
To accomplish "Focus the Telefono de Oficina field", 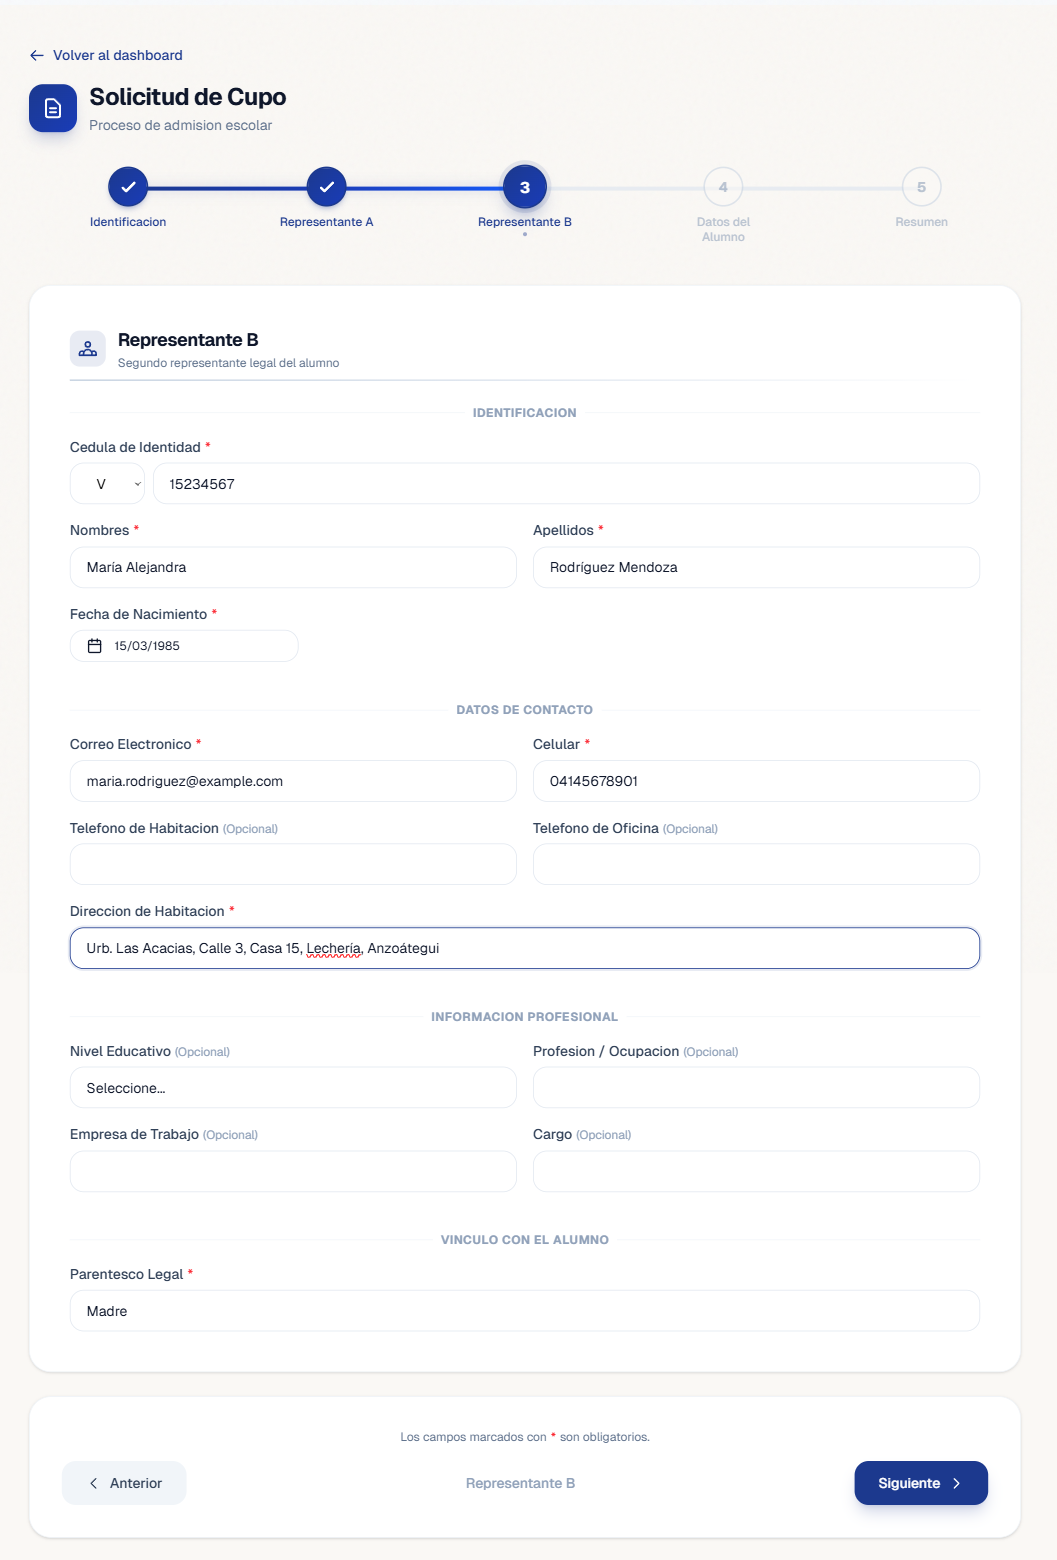I will click(756, 864).
